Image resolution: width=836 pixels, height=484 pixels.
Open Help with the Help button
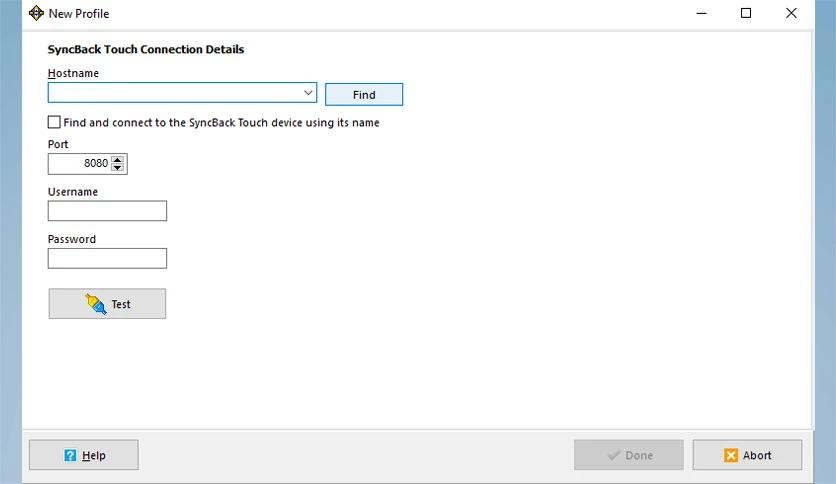point(84,455)
